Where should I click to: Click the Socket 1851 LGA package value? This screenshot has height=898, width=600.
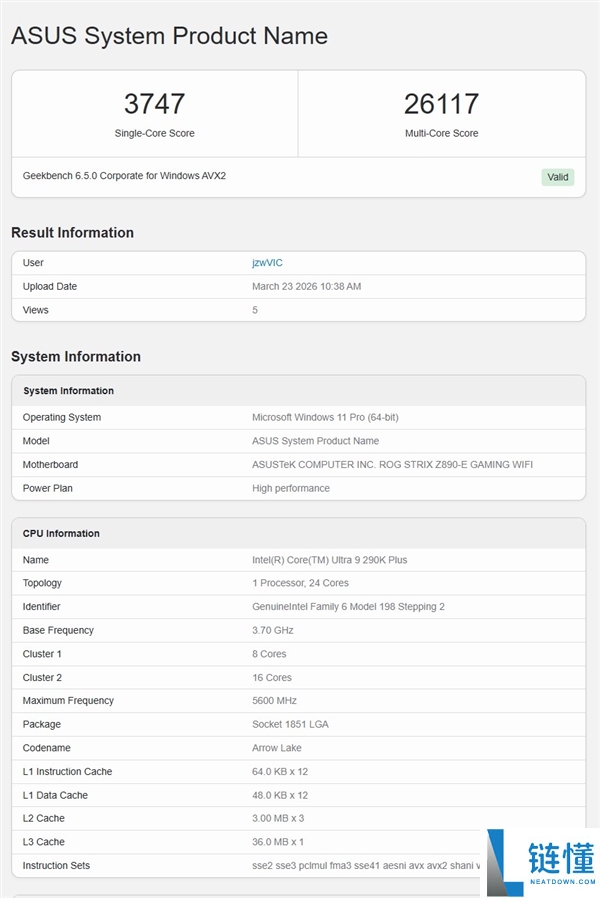[x=290, y=724]
